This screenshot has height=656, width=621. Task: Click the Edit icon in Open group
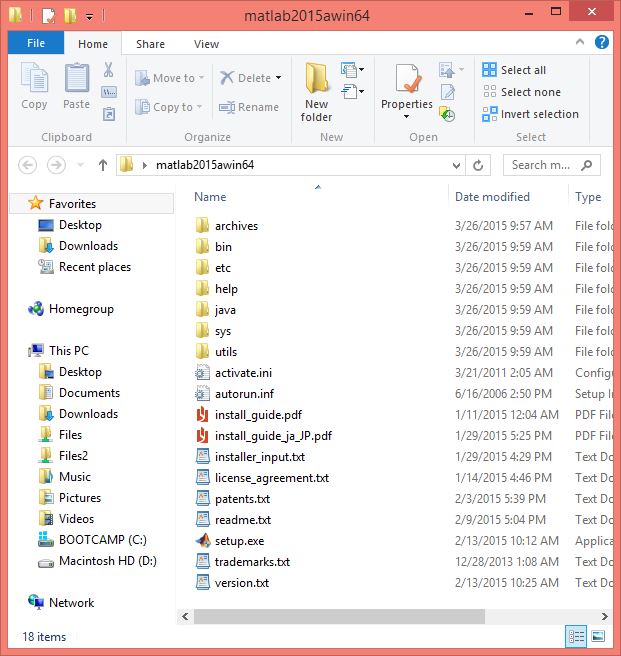(x=447, y=92)
